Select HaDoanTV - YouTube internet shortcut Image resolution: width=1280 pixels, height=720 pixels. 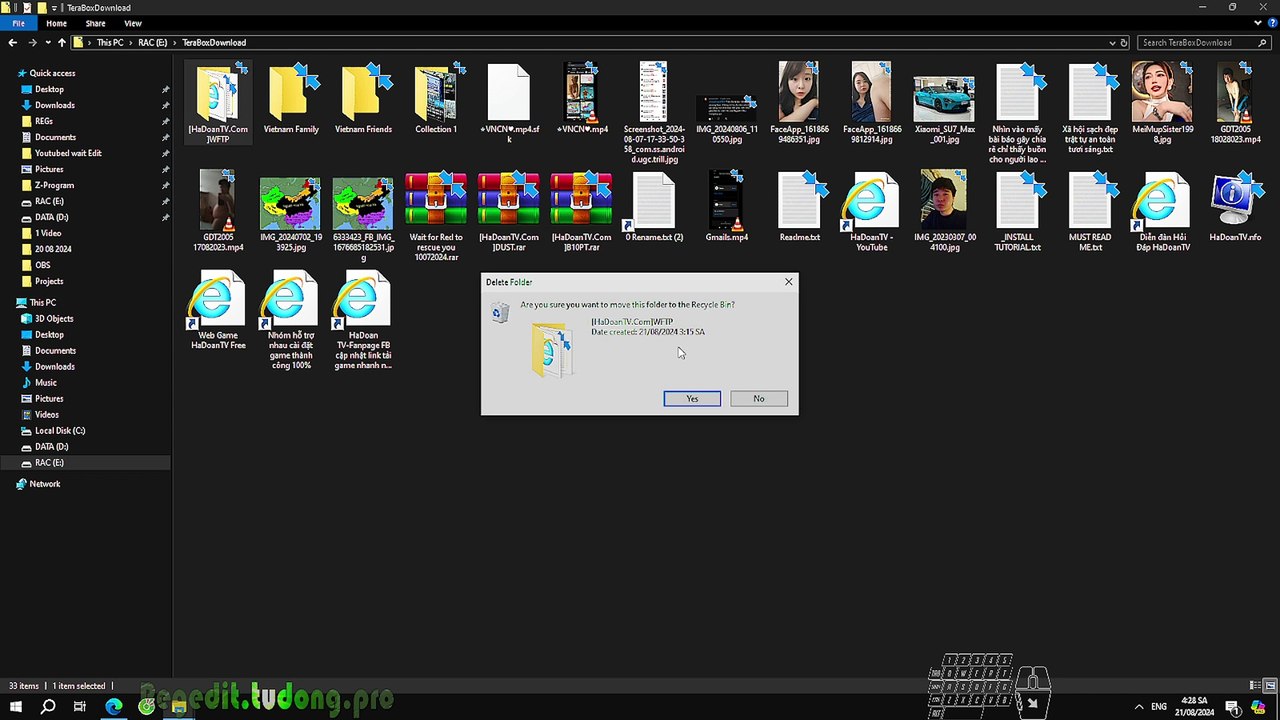(x=872, y=213)
